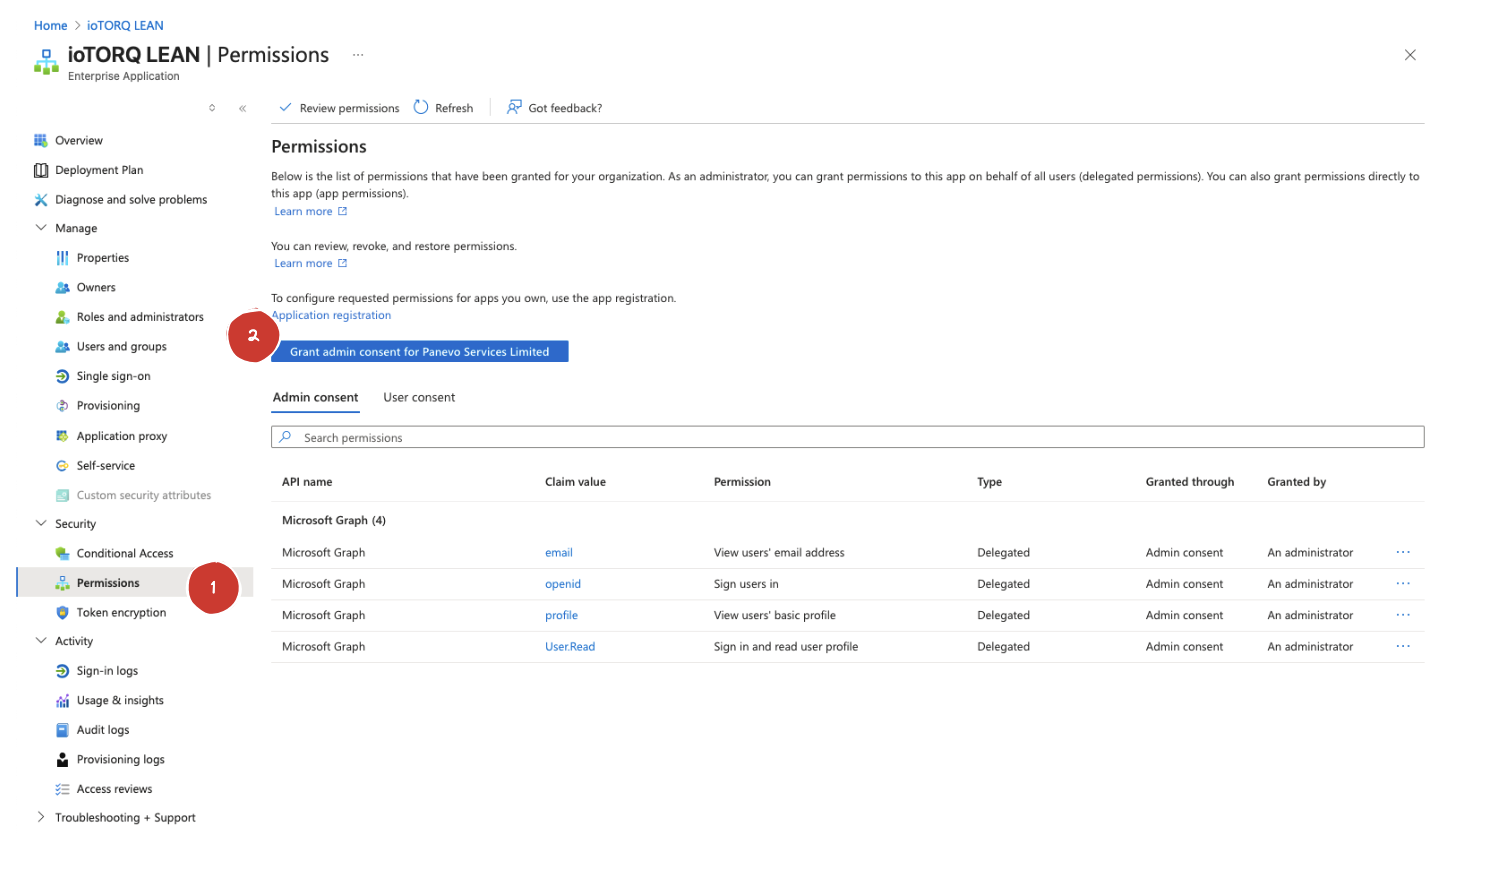Open Permissions in the sidebar menu
Image resolution: width=1493 pixels, height=871 pixels.
[x=108, y=583]
